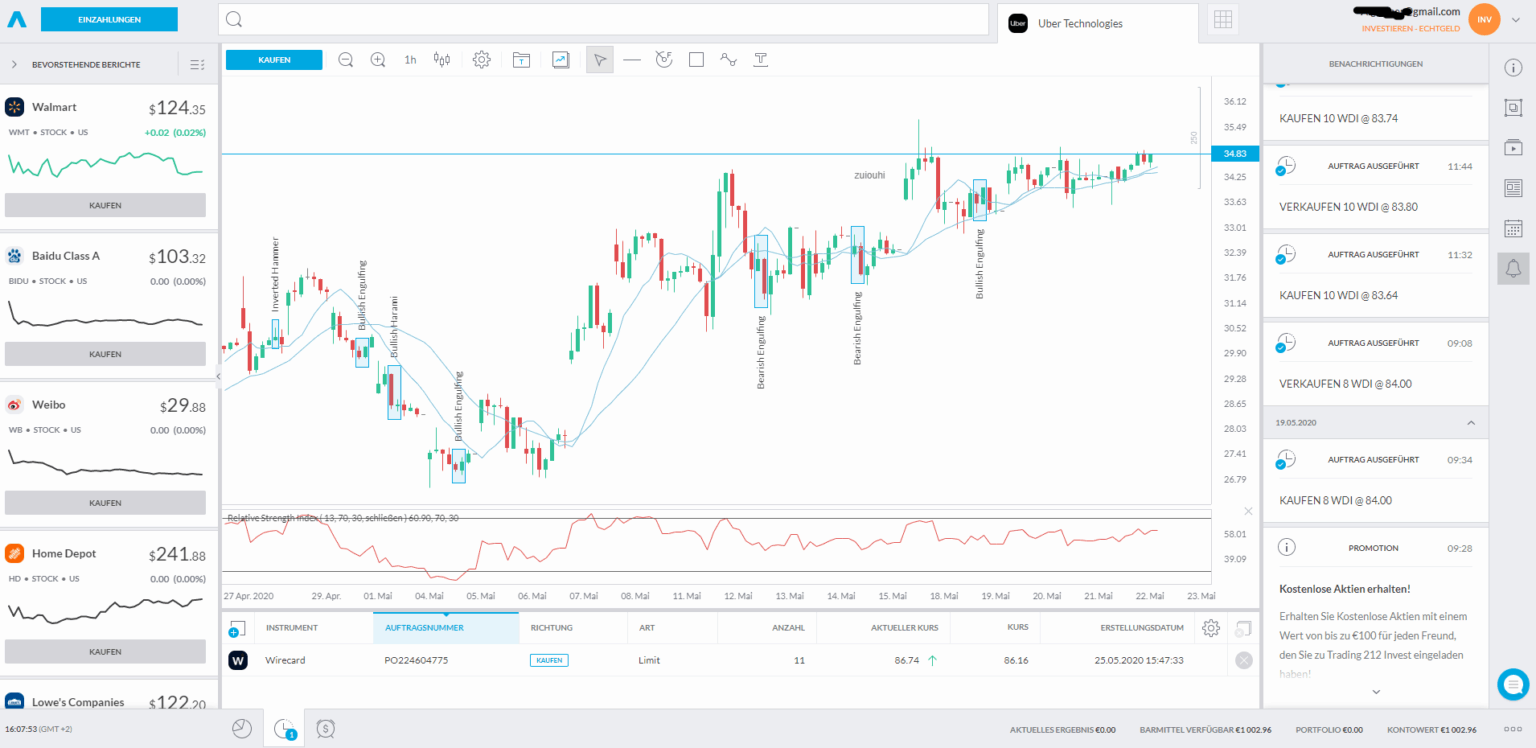This screenshot has height=748, width=1536.
Task: Open the portfolio pie chart icon at bottom
Action: [241, 728]
